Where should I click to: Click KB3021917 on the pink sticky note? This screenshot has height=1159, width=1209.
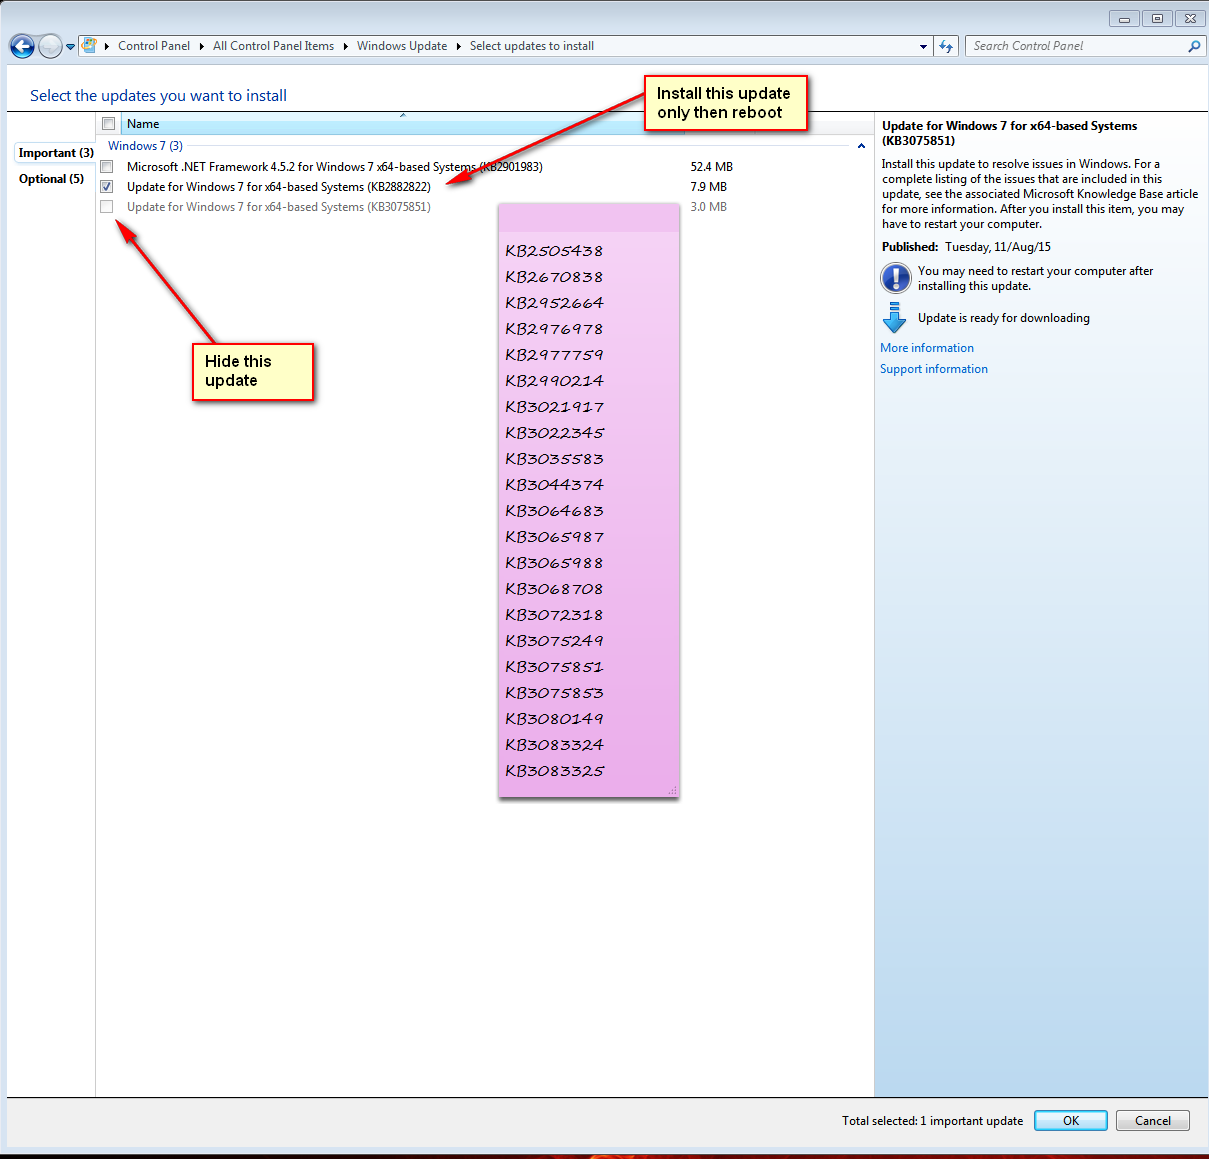[x=554, y=407]
